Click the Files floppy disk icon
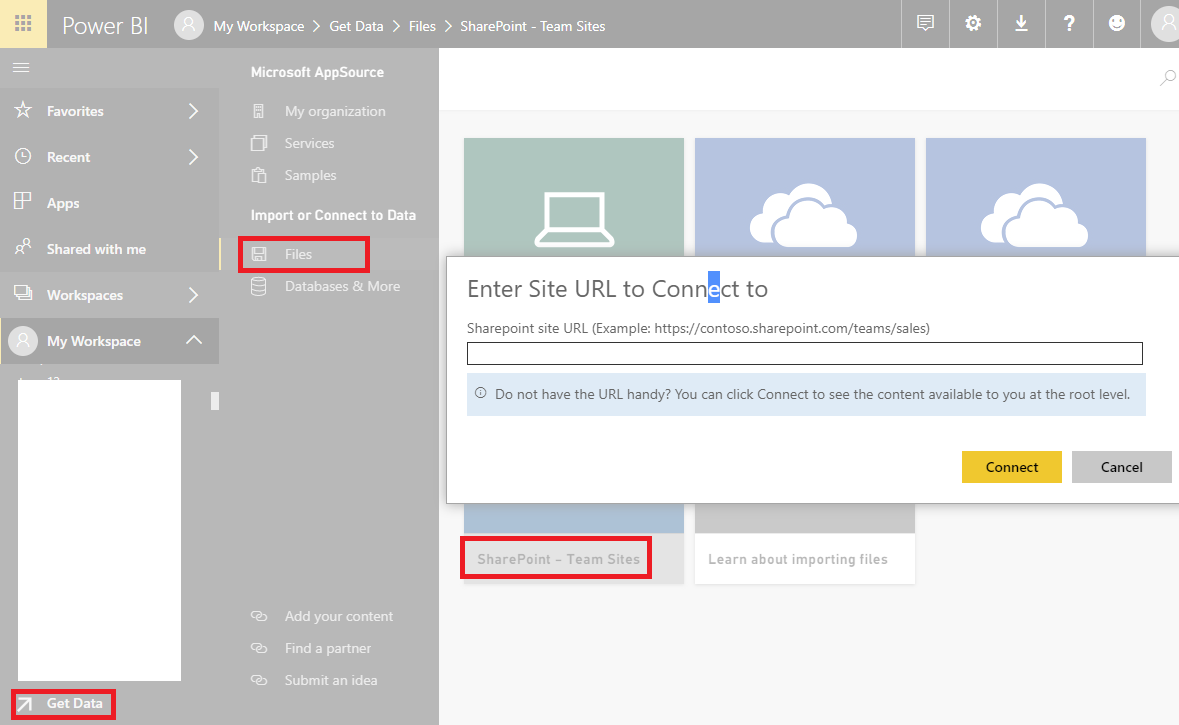Screen dimensions: 1179x725 tap(259, 254)
